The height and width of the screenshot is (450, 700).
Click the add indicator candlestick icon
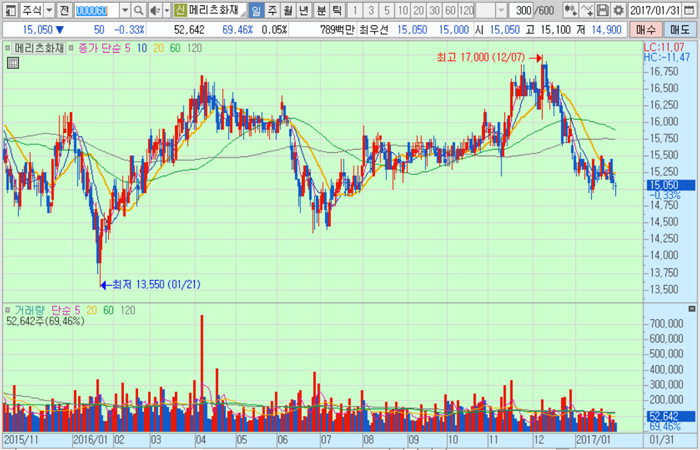[x=574, y=10]
